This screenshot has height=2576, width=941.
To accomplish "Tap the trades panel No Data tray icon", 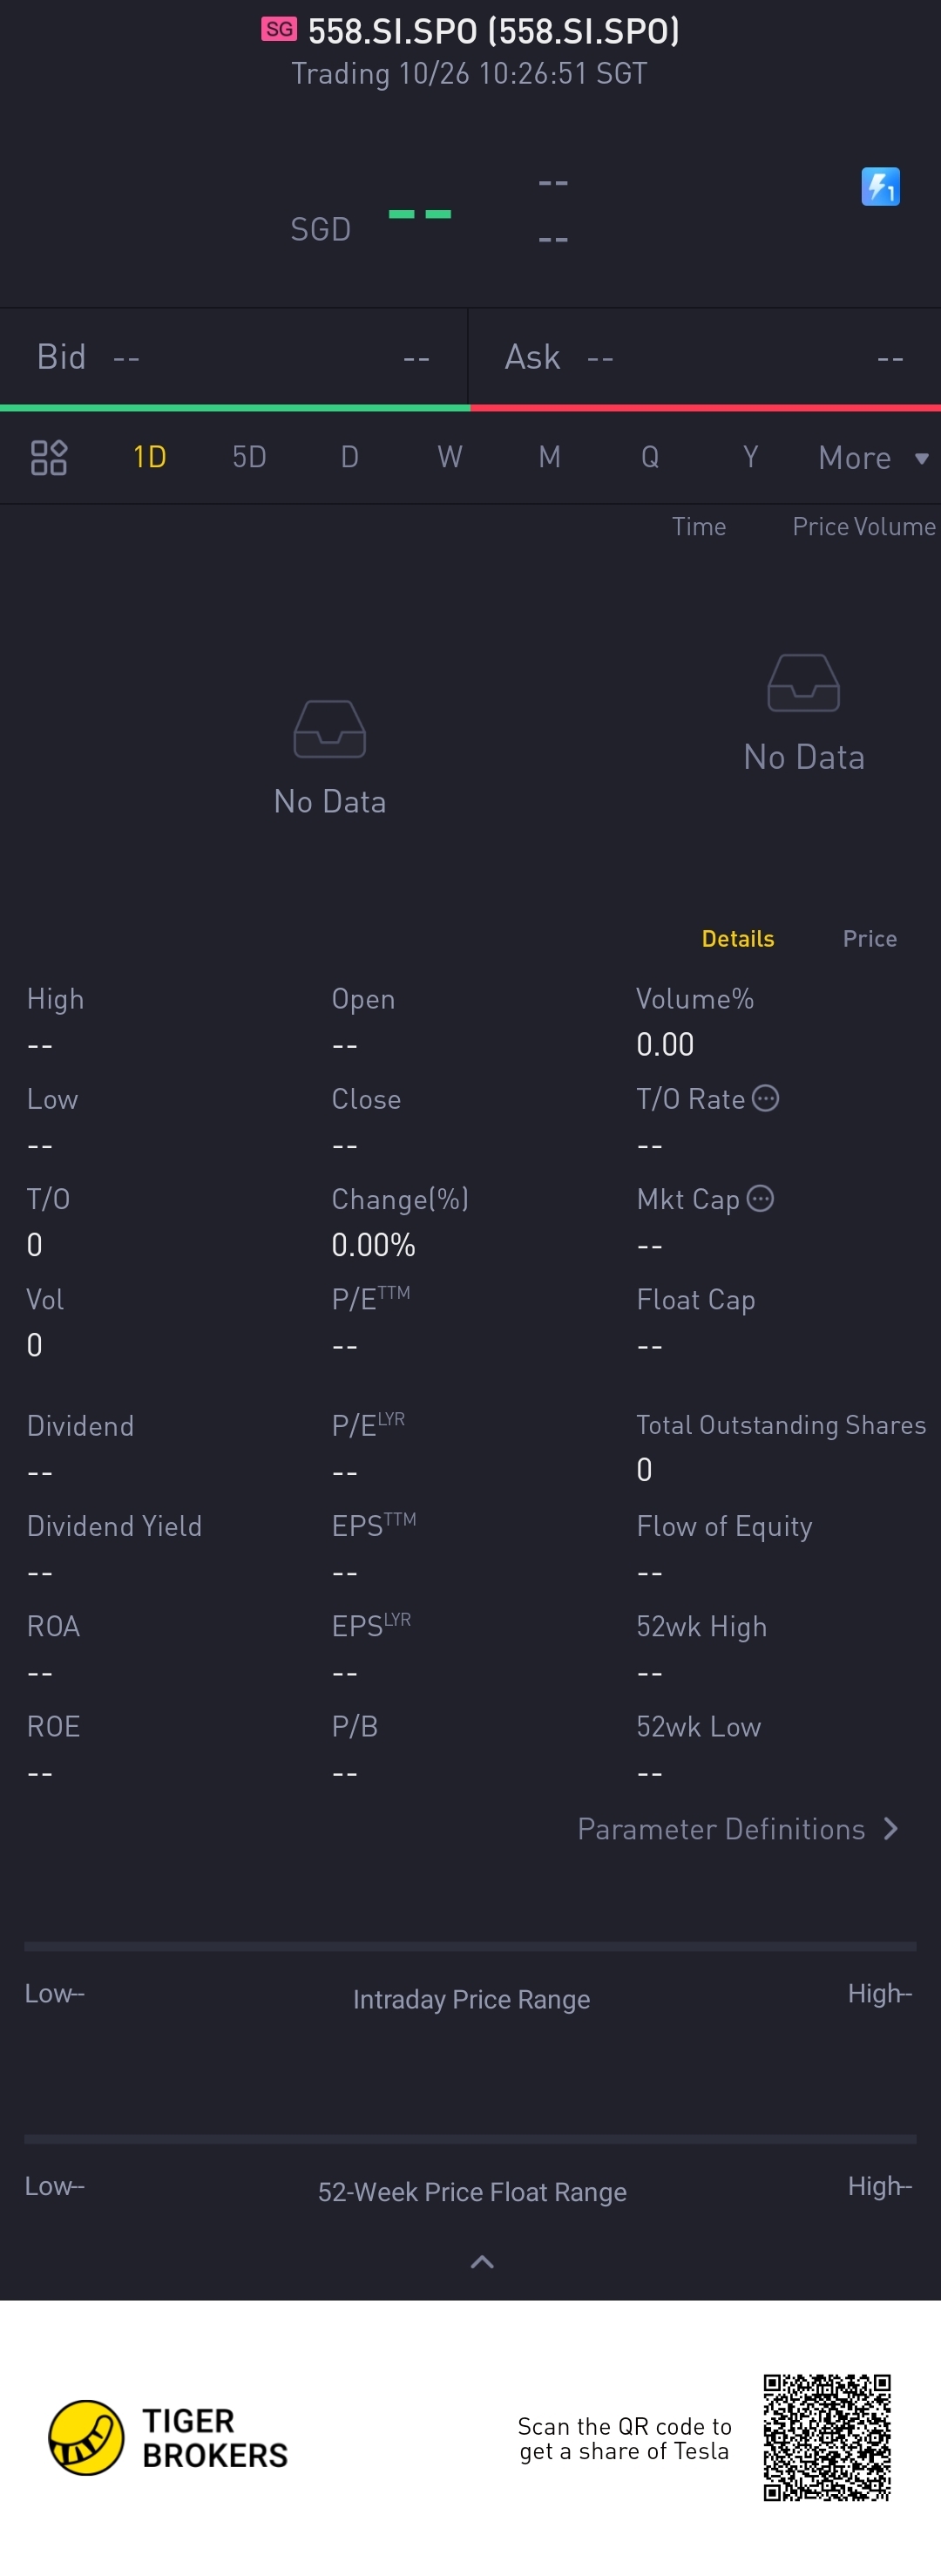I will 803,683.
